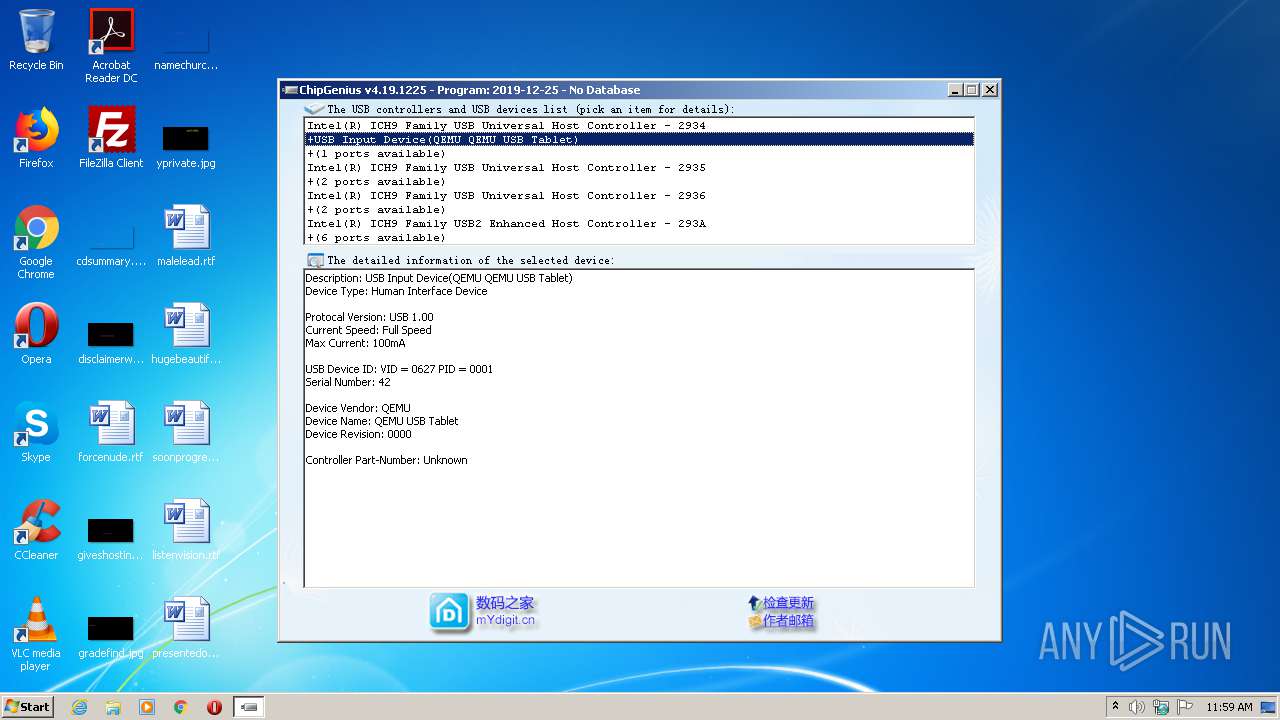
Task: Open Windows Explorer folder in taskbar
Action: 113,707
